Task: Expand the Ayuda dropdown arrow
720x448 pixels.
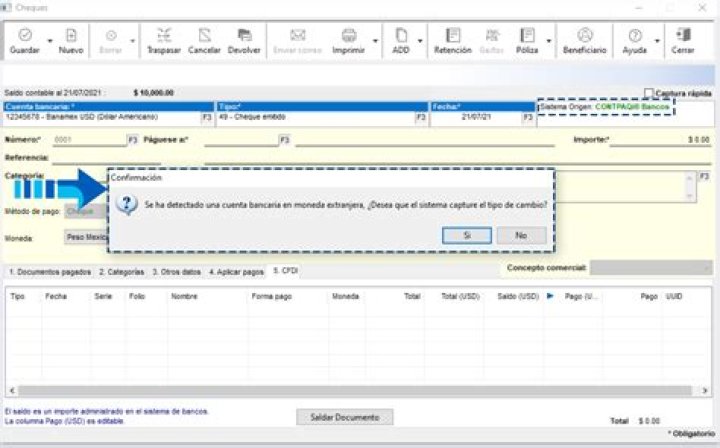Action: point(657,42)
